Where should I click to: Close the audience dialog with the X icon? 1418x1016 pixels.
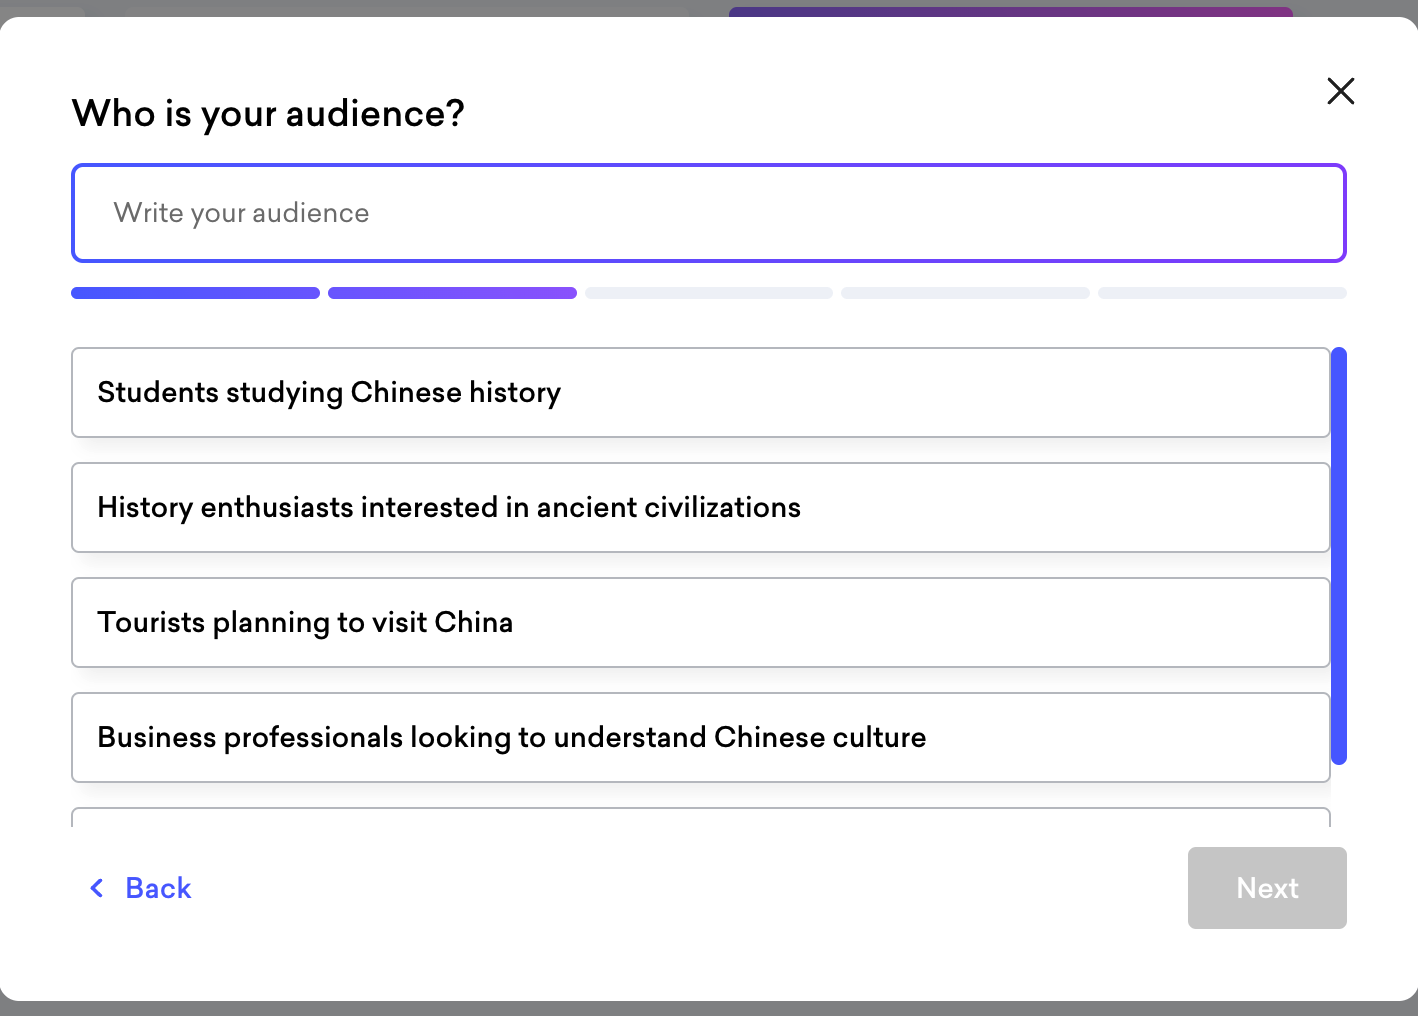point(1340,91)
